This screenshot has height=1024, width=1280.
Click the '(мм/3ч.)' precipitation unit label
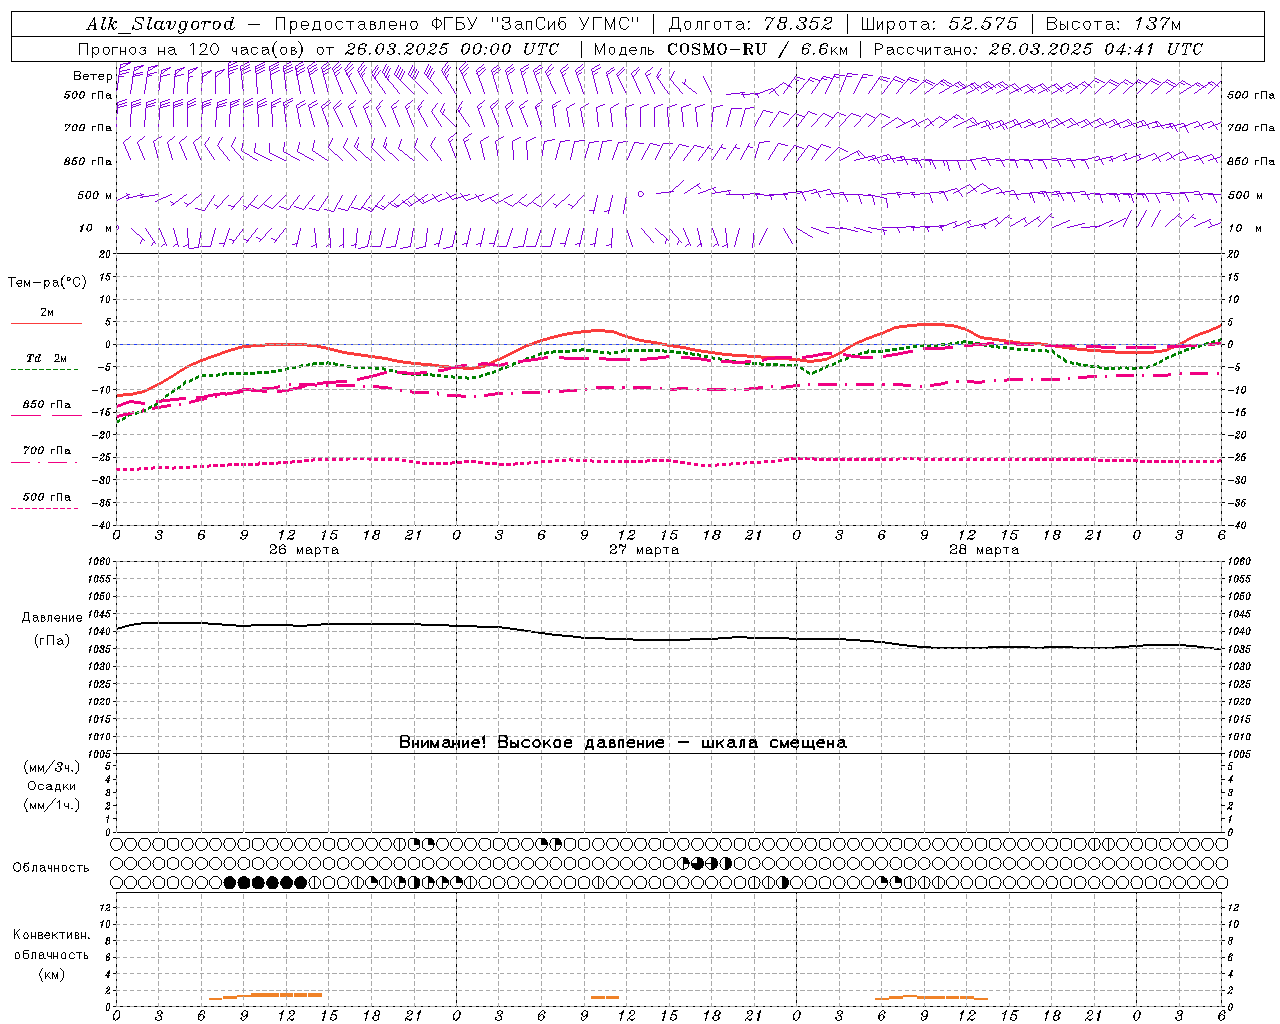pos(51,767)
